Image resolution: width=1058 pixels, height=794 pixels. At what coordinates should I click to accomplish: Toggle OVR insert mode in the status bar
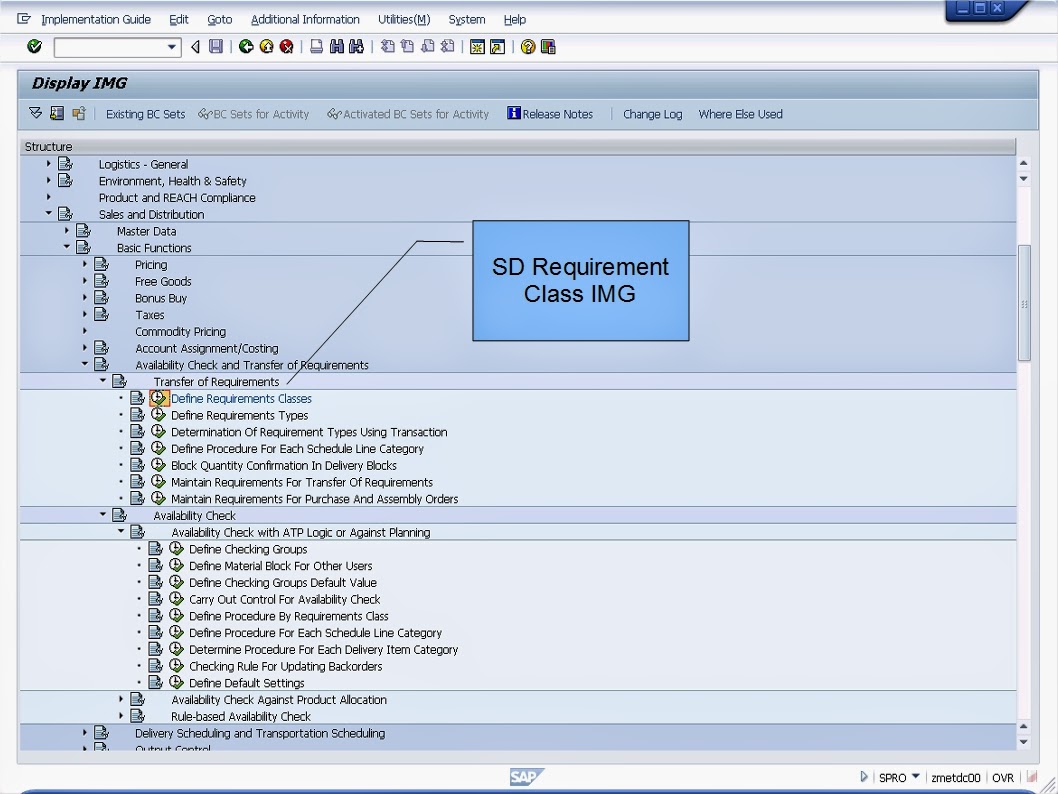click(1002, 777)
